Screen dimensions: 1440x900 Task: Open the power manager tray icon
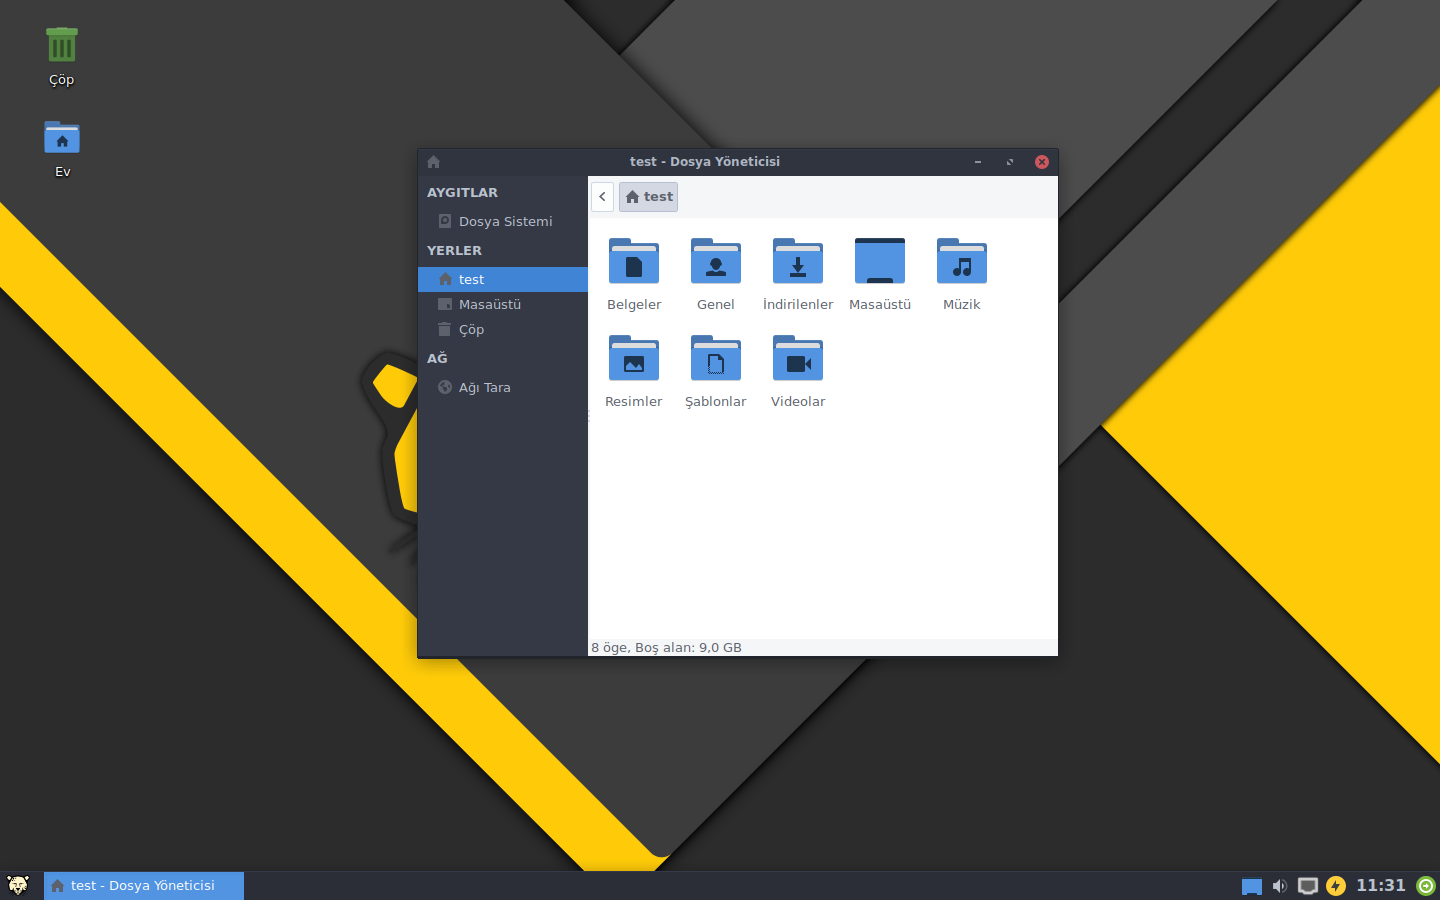(x=1336, y=886)
